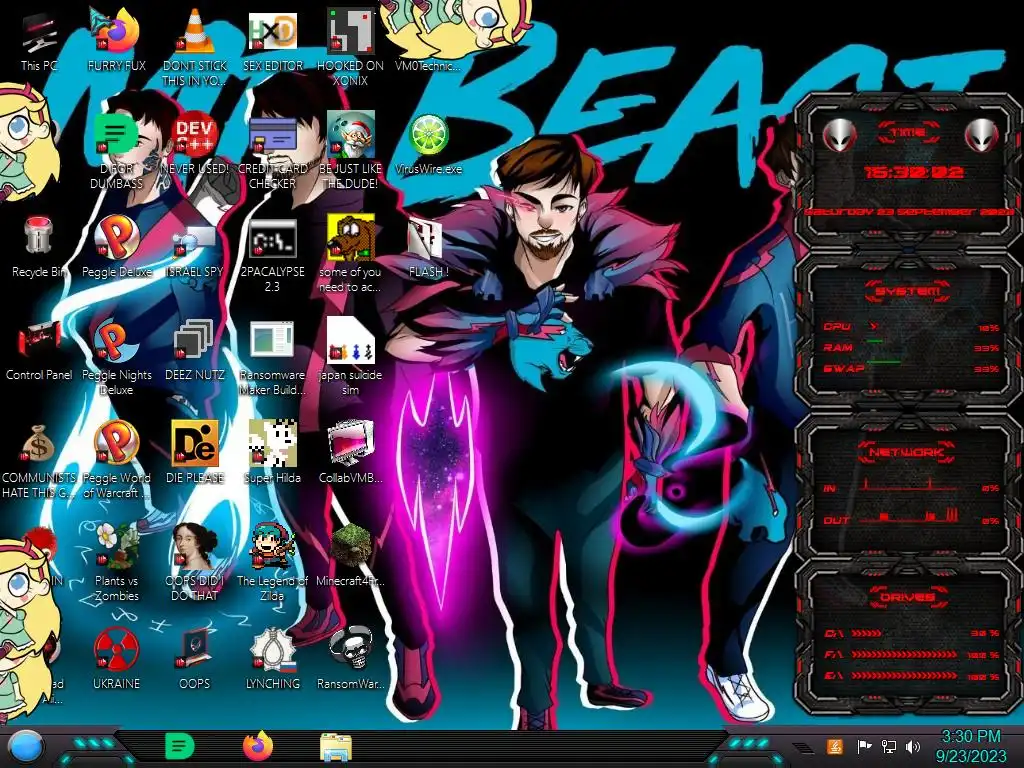This screenshot has height=768, width=1024.
Task: Open the volume control in the tray
Action: coord(913,746)
